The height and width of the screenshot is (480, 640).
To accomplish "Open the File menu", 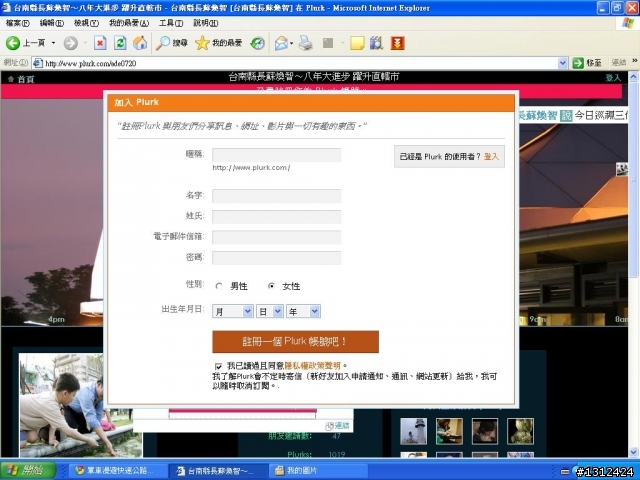I will (x=18, y=23).
